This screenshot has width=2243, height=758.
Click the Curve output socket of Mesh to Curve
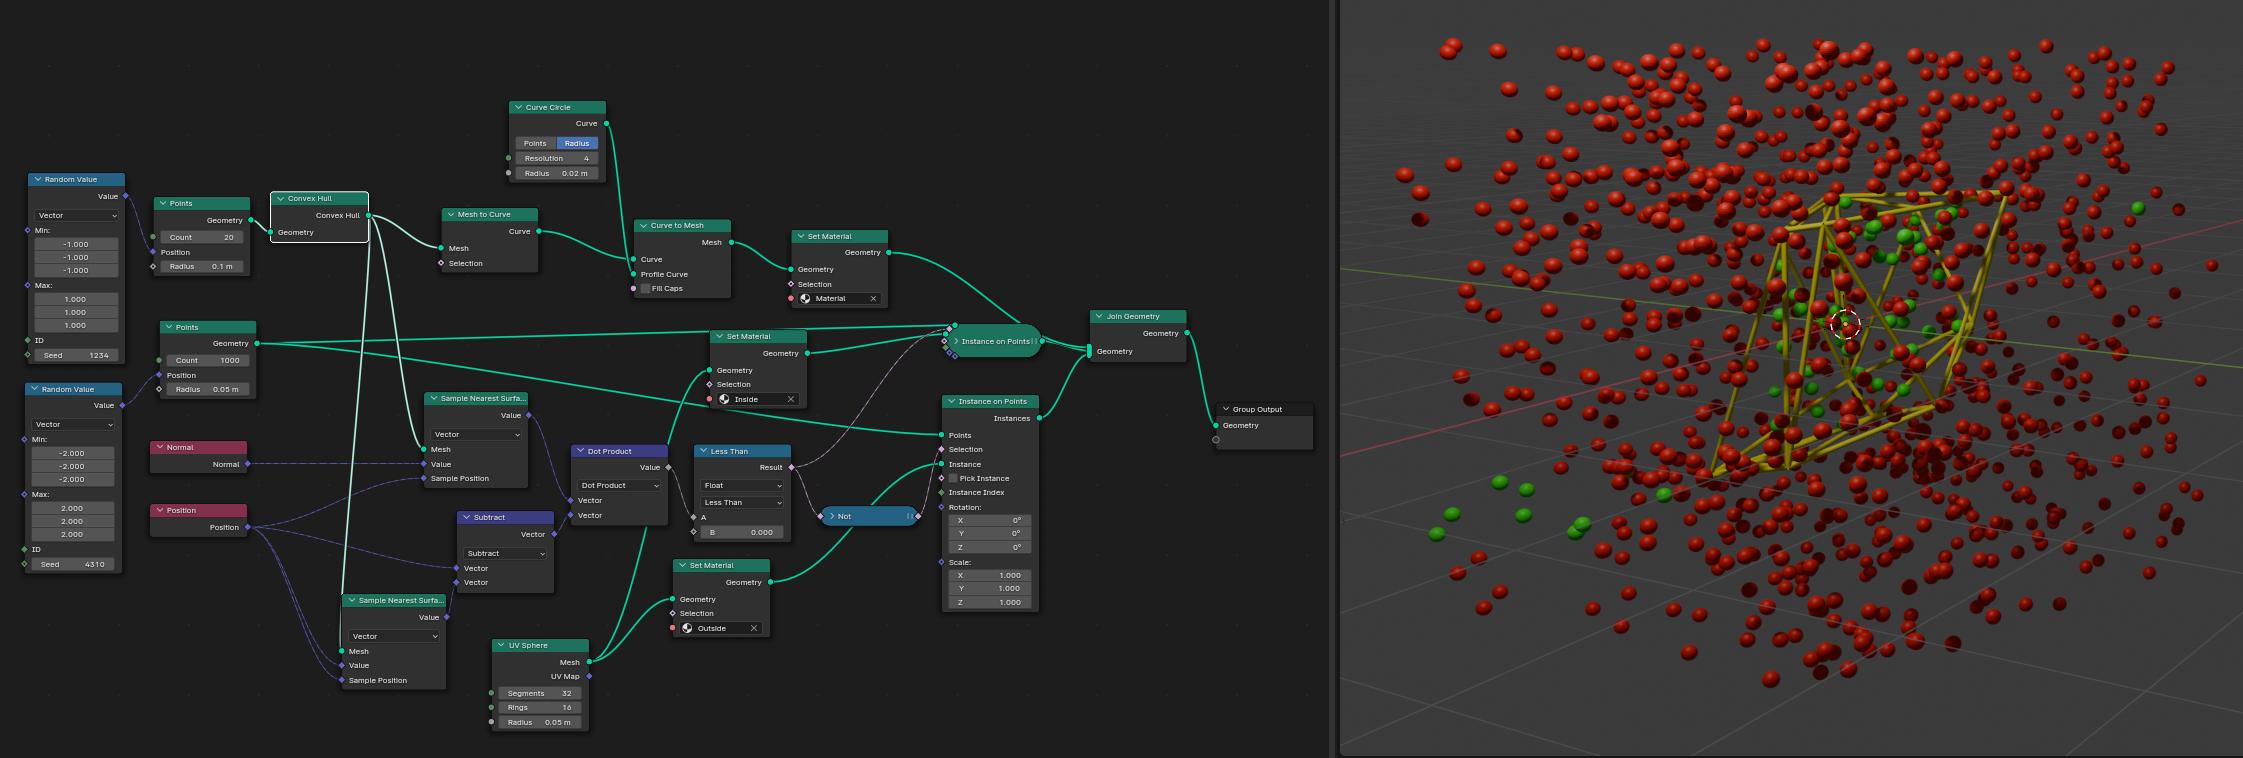coord(538,231)
